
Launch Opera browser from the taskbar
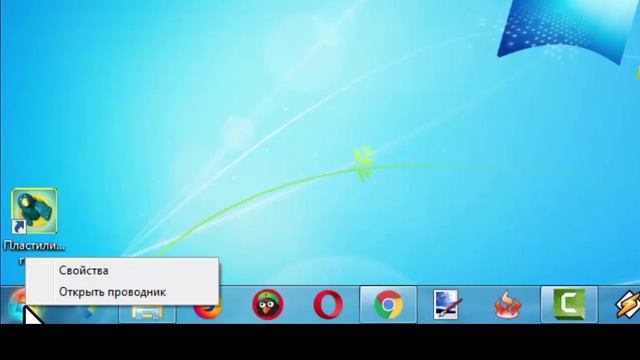point(328,304)
